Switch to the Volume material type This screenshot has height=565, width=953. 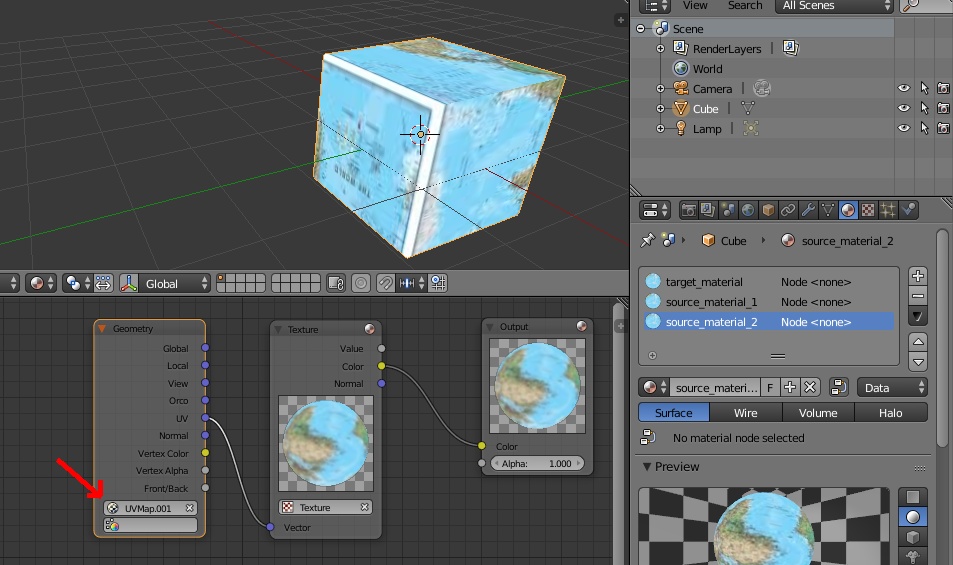point(818,413)
